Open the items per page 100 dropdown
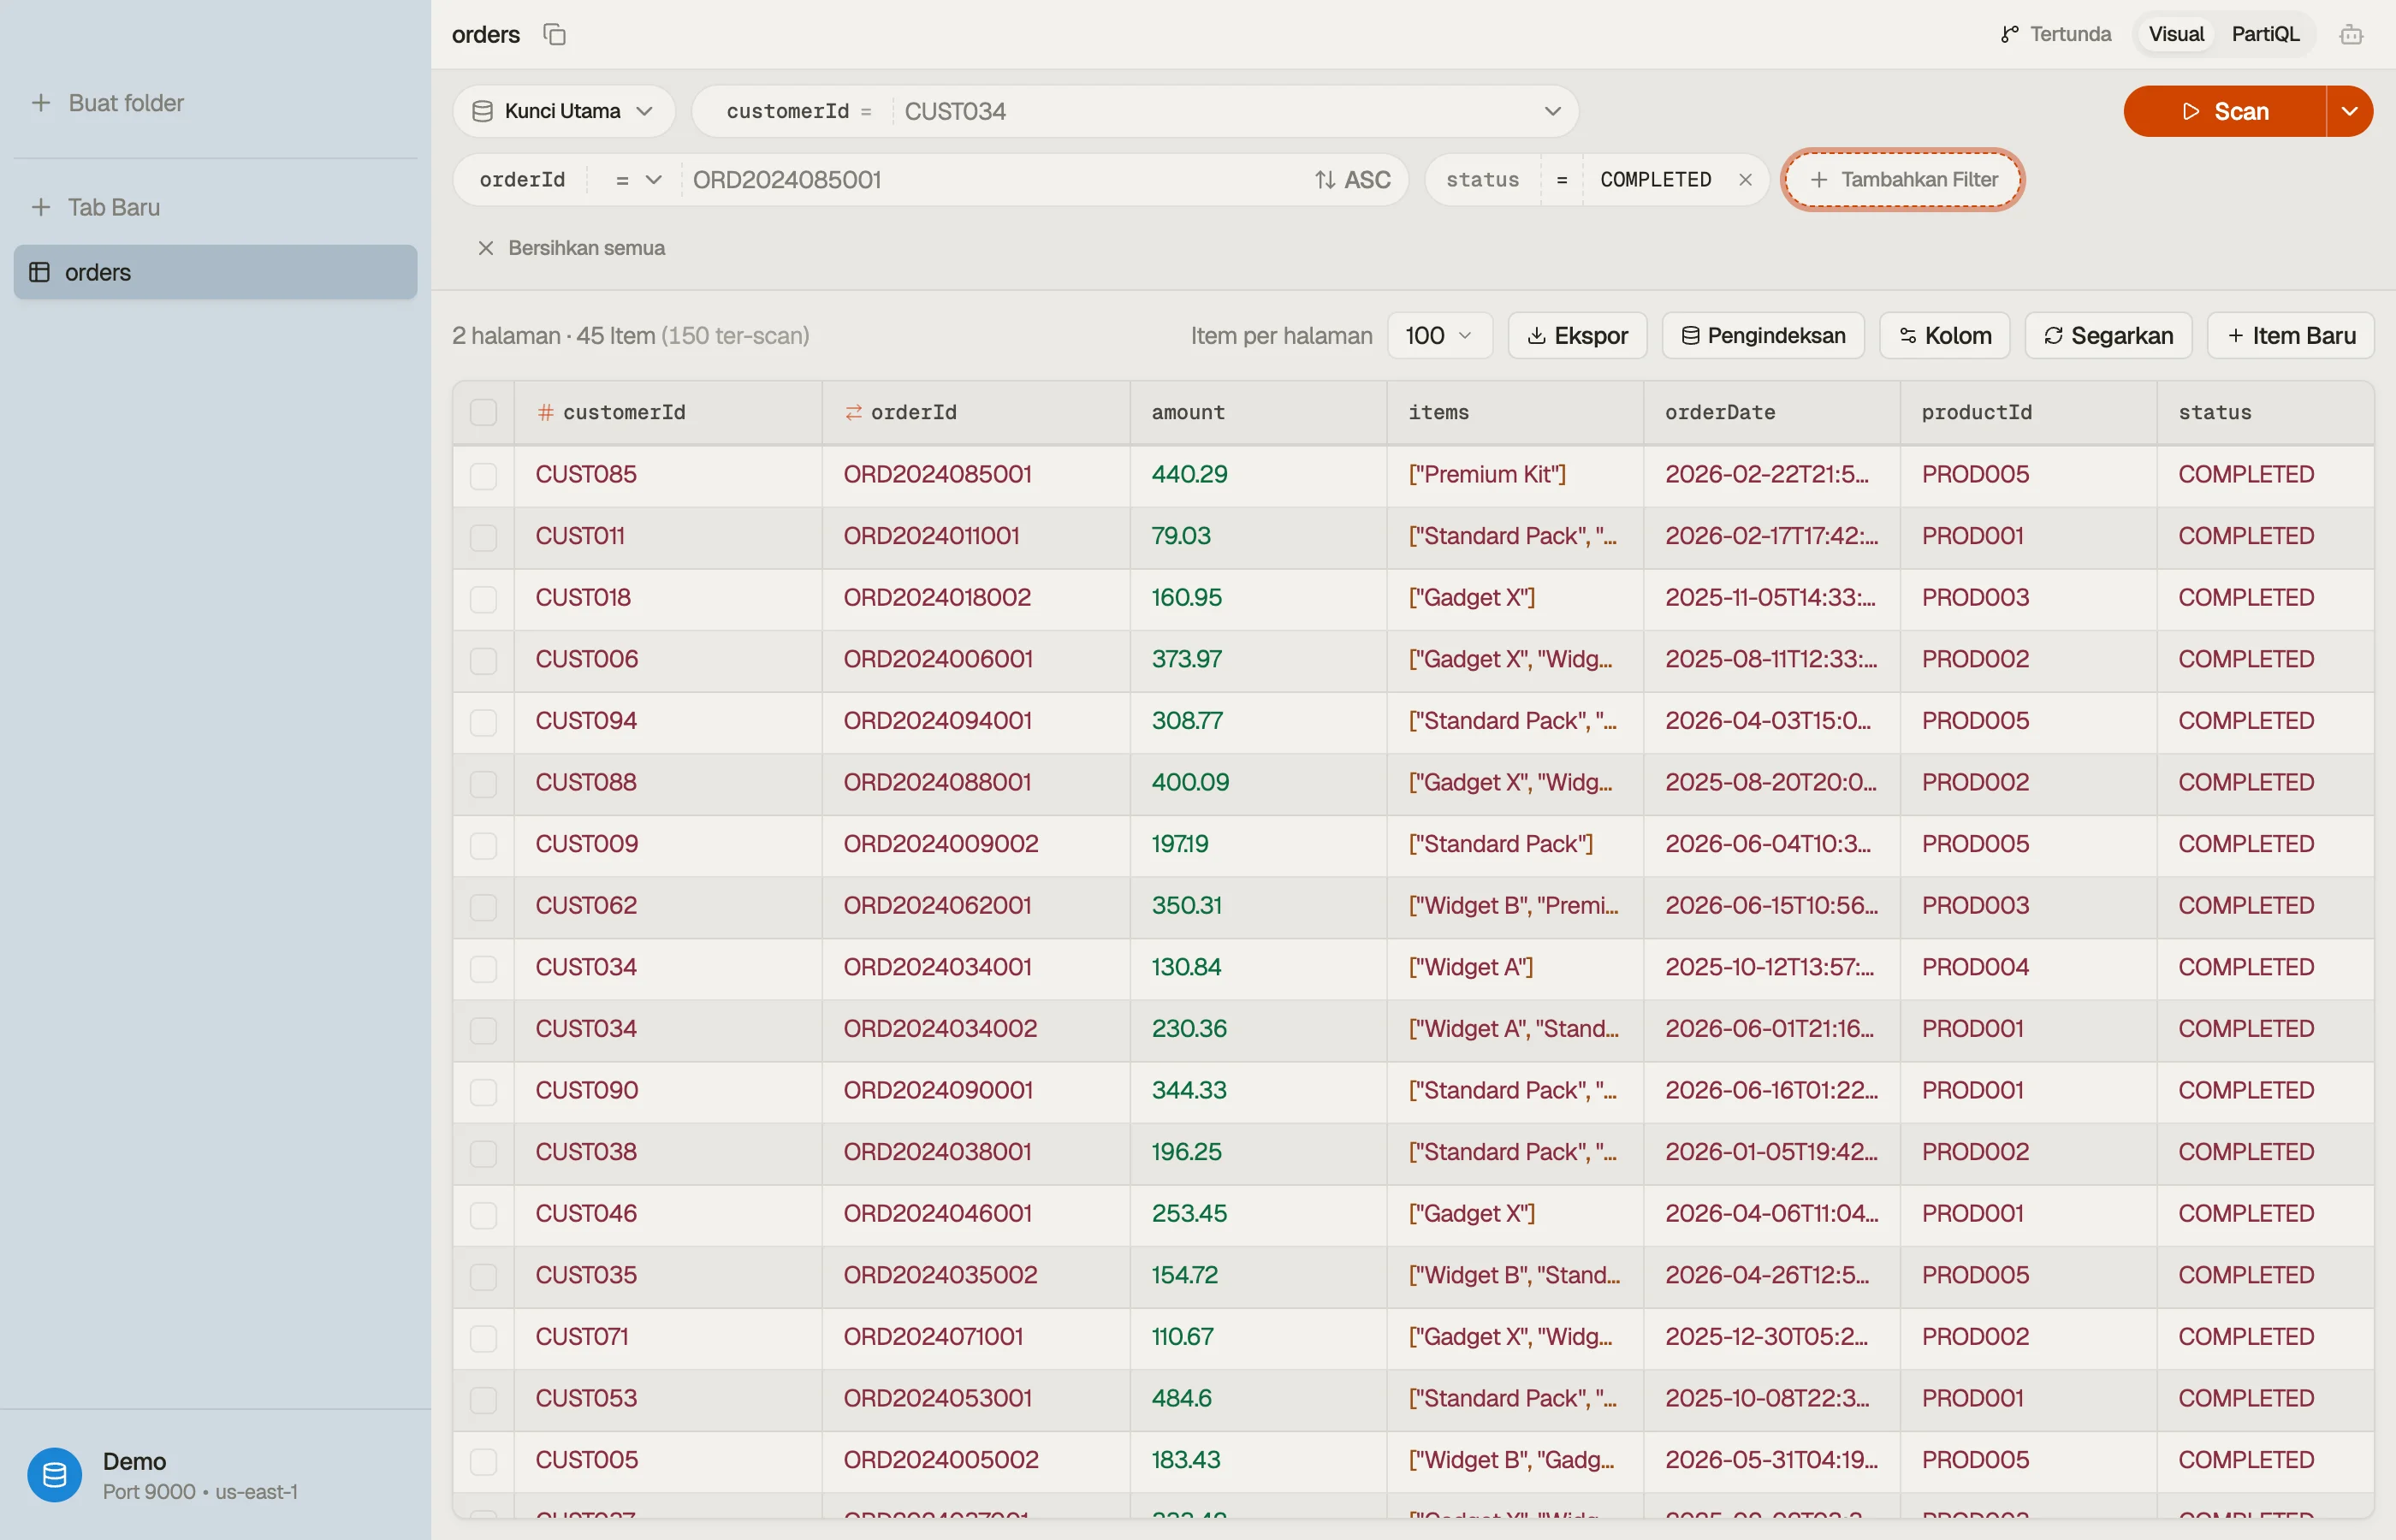 click(1439, 336)
